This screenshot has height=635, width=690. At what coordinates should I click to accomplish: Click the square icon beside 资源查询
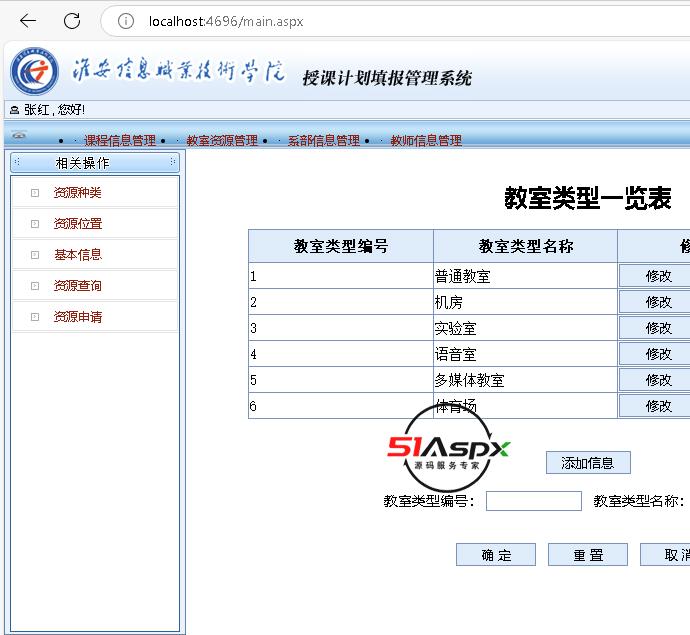point(35,286)
